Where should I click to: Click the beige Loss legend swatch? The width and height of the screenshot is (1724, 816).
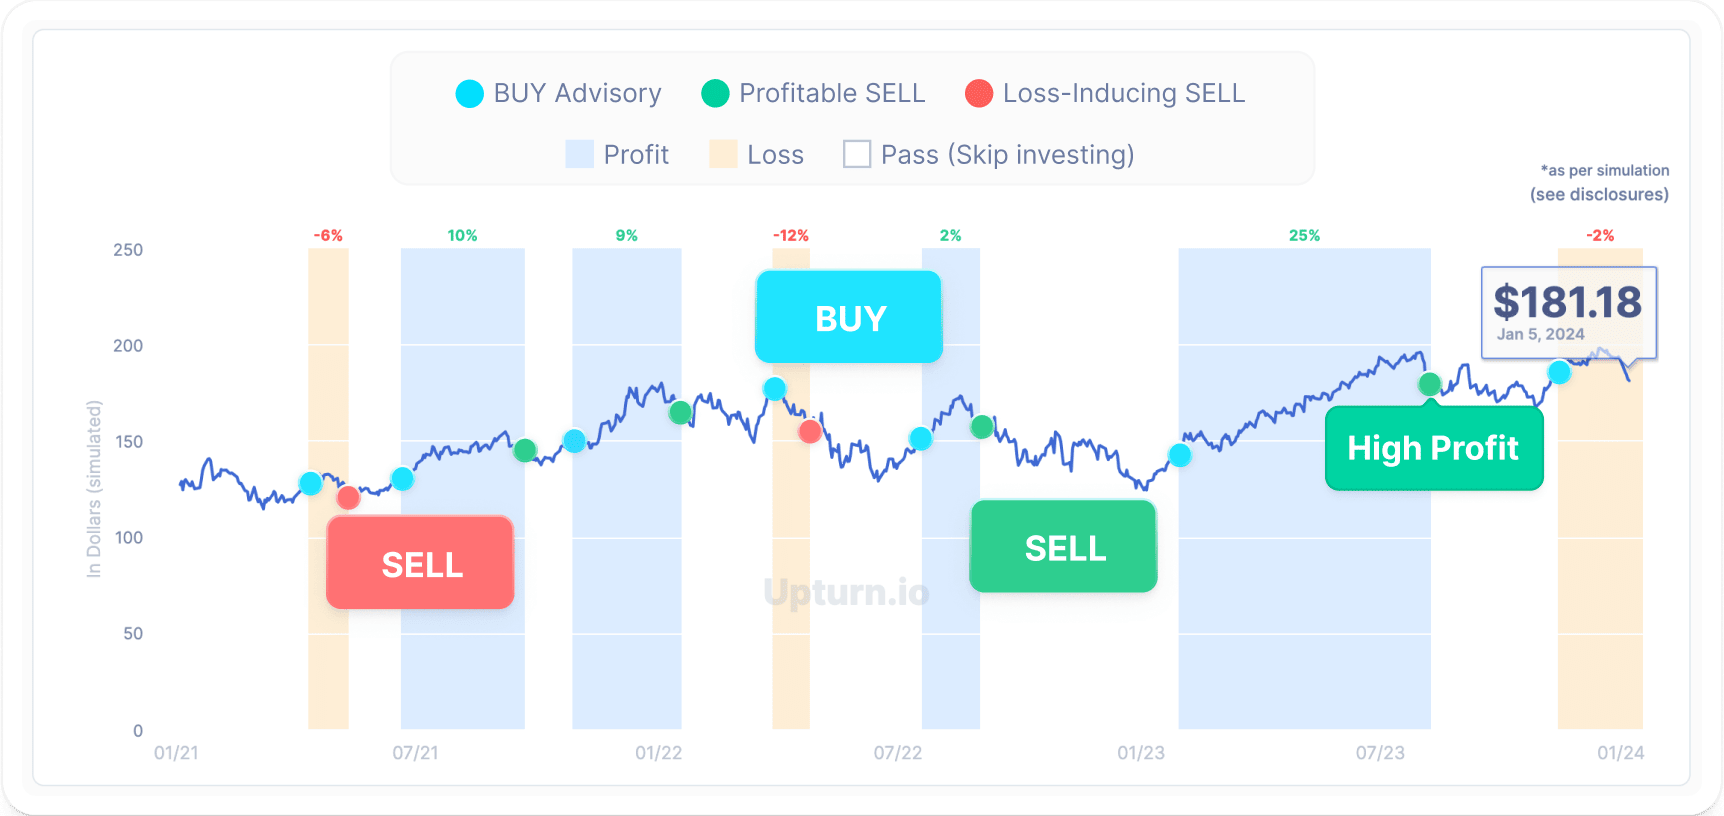click(723, 154)
